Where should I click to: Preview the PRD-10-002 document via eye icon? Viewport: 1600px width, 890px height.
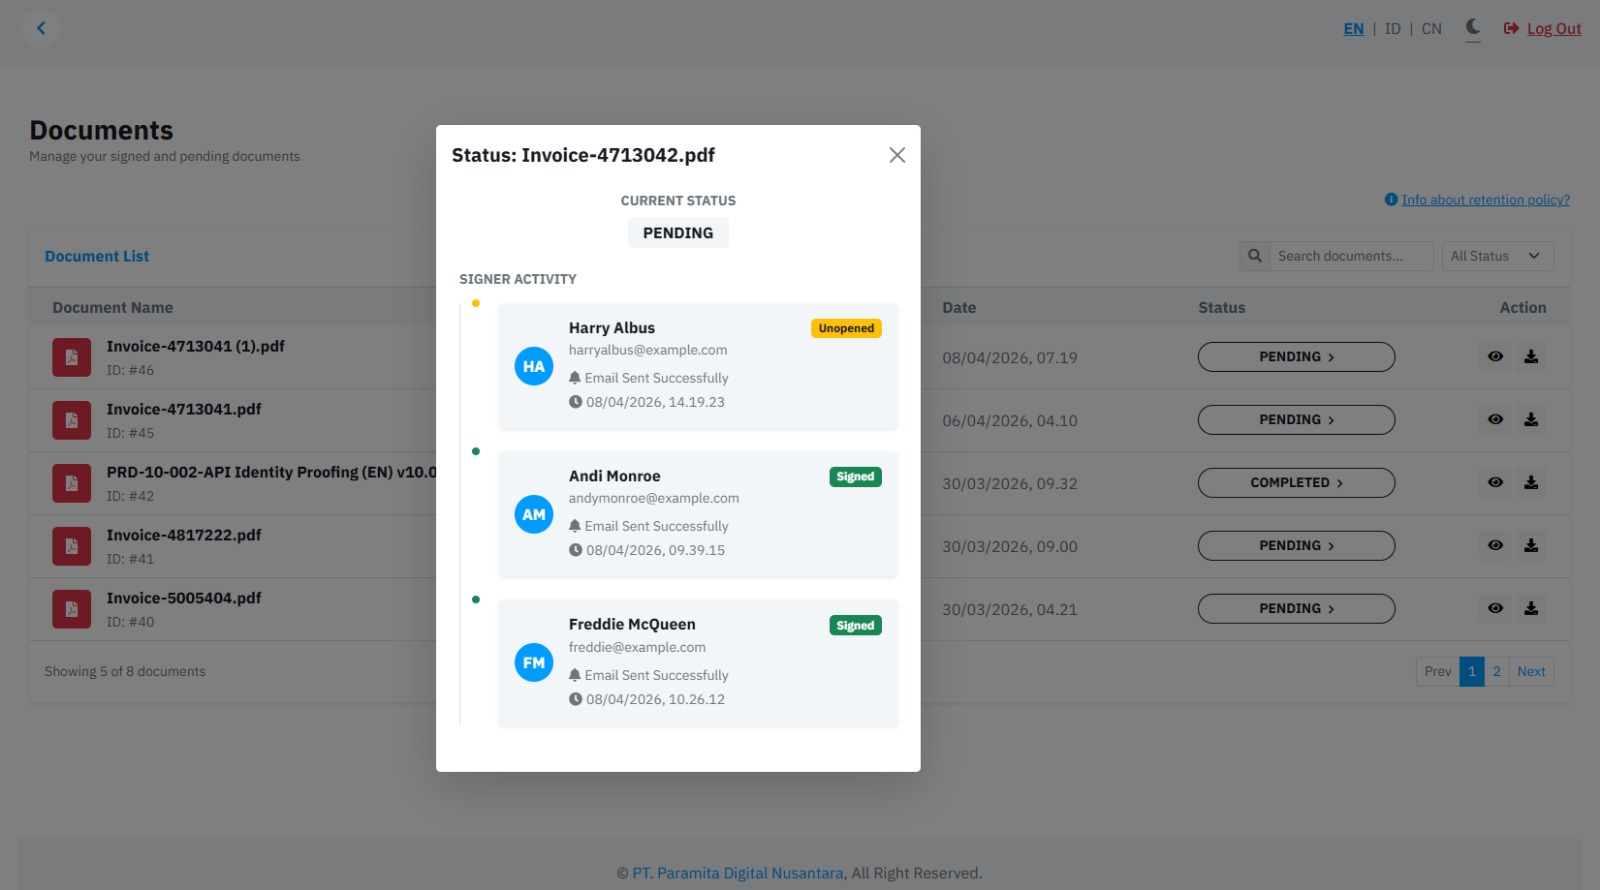(1495, 483)
